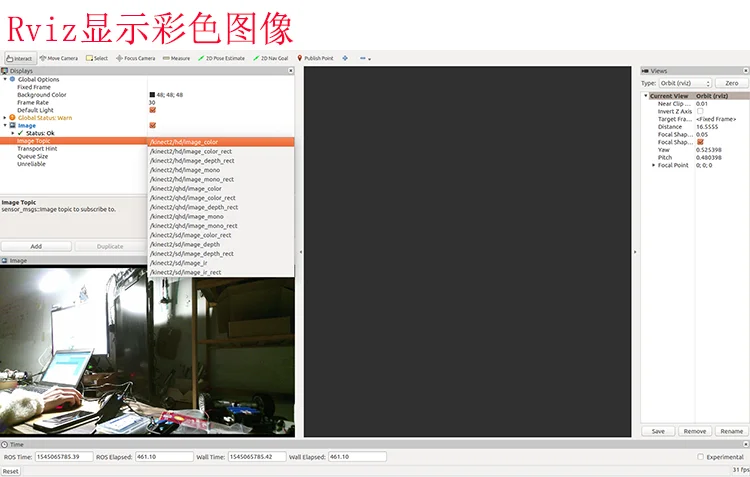Select the Image Topic property row

pos(74,141)
